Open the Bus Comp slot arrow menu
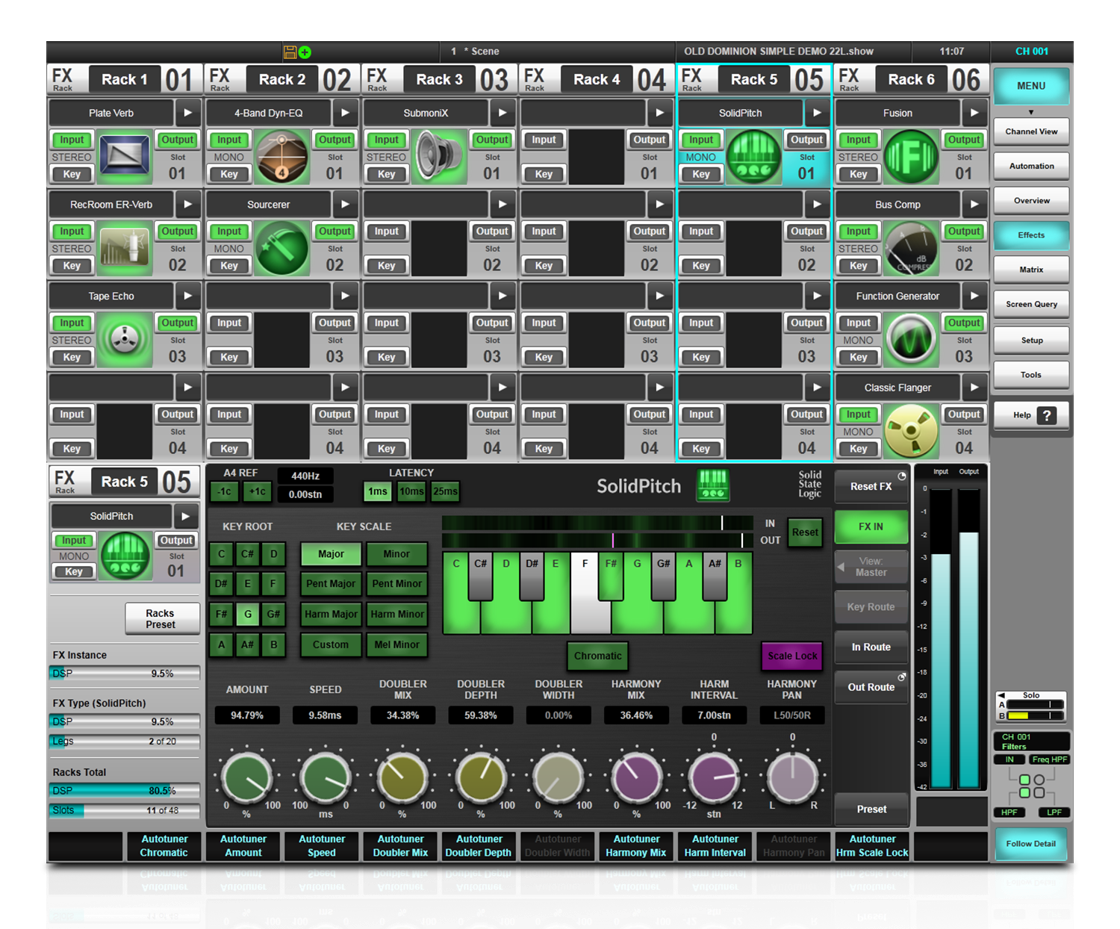 (x=974, y=205)
